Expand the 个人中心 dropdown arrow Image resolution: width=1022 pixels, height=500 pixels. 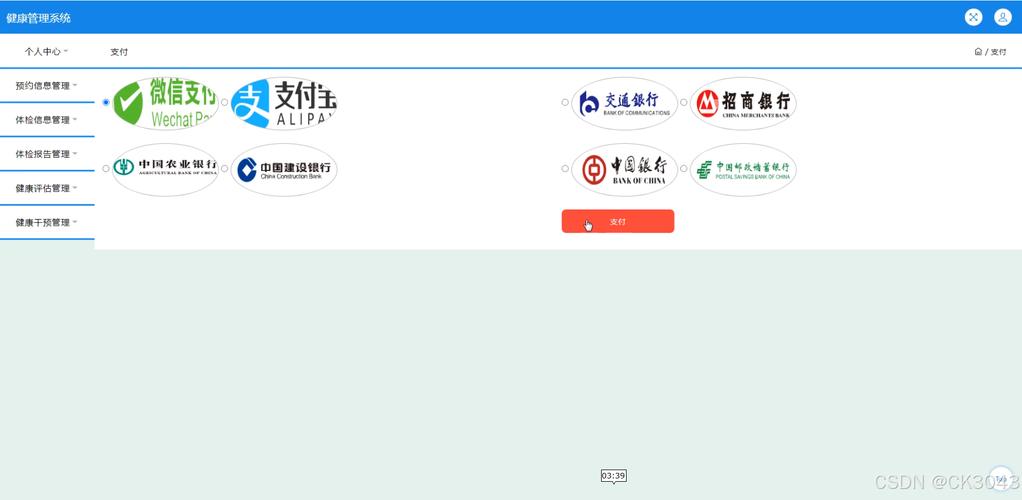click(x=66, y=51)
